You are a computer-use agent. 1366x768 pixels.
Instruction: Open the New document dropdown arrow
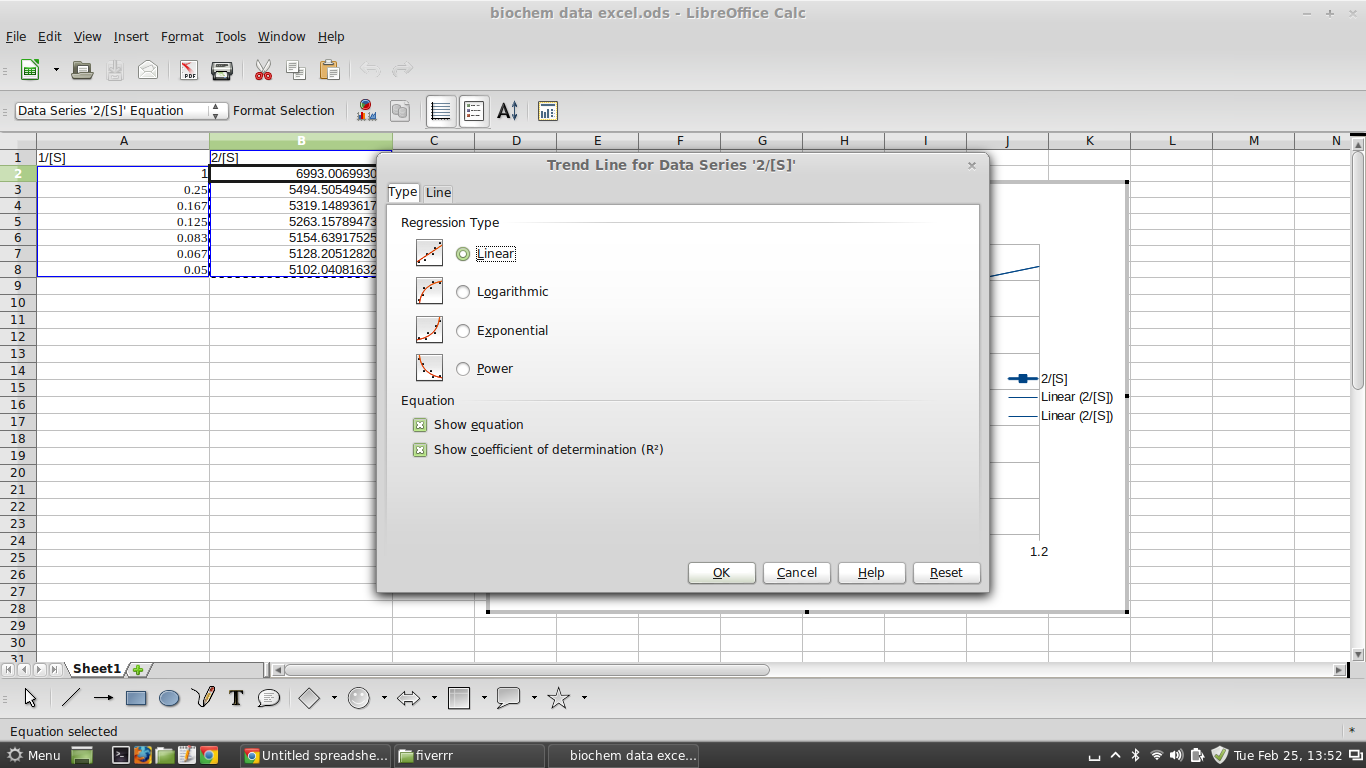pyautogui.click(x=58, y=70)
